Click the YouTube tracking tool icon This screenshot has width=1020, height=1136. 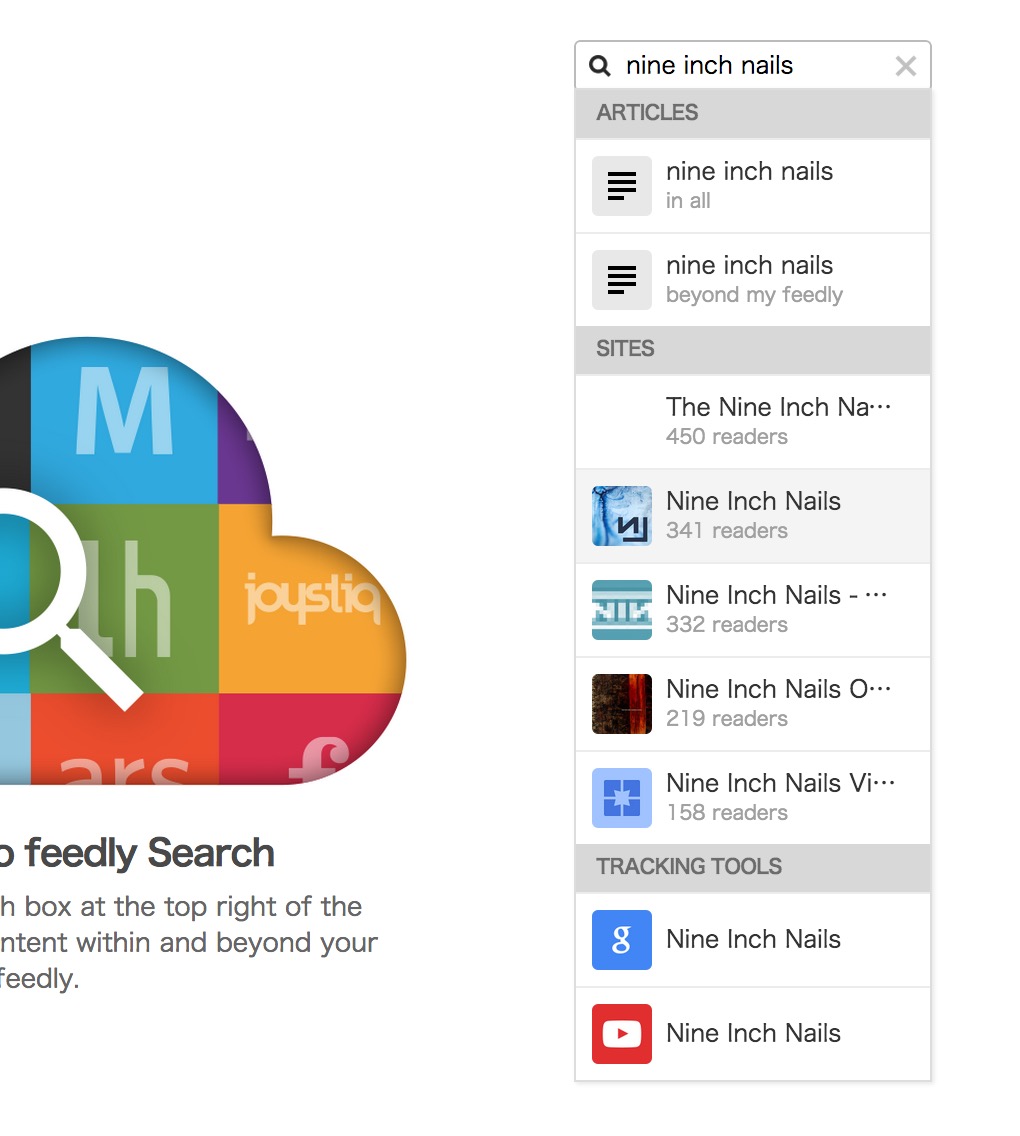621,1033
